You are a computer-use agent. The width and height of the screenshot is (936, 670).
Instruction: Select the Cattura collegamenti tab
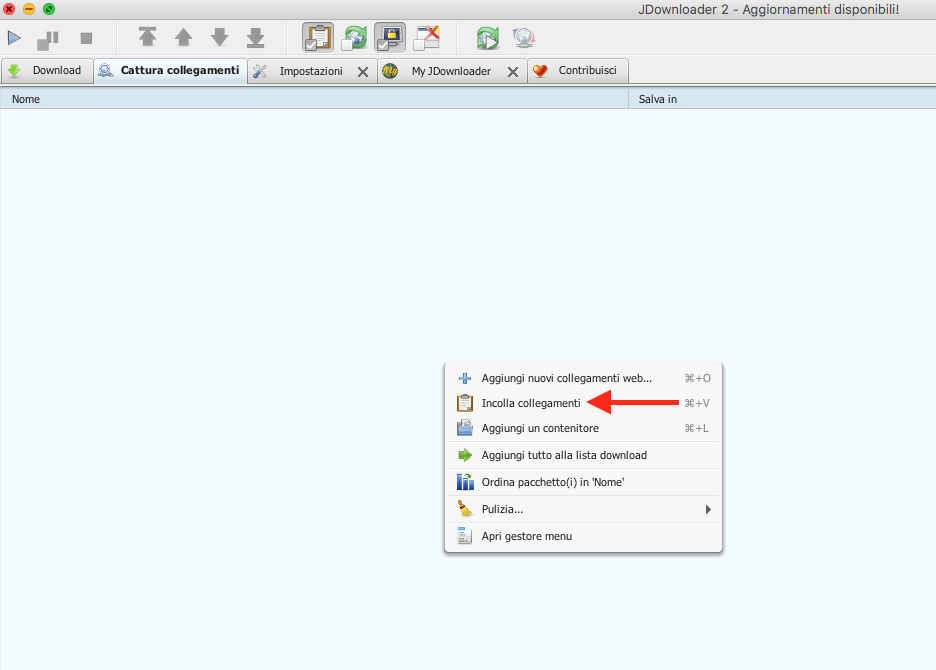pos(171,70)
